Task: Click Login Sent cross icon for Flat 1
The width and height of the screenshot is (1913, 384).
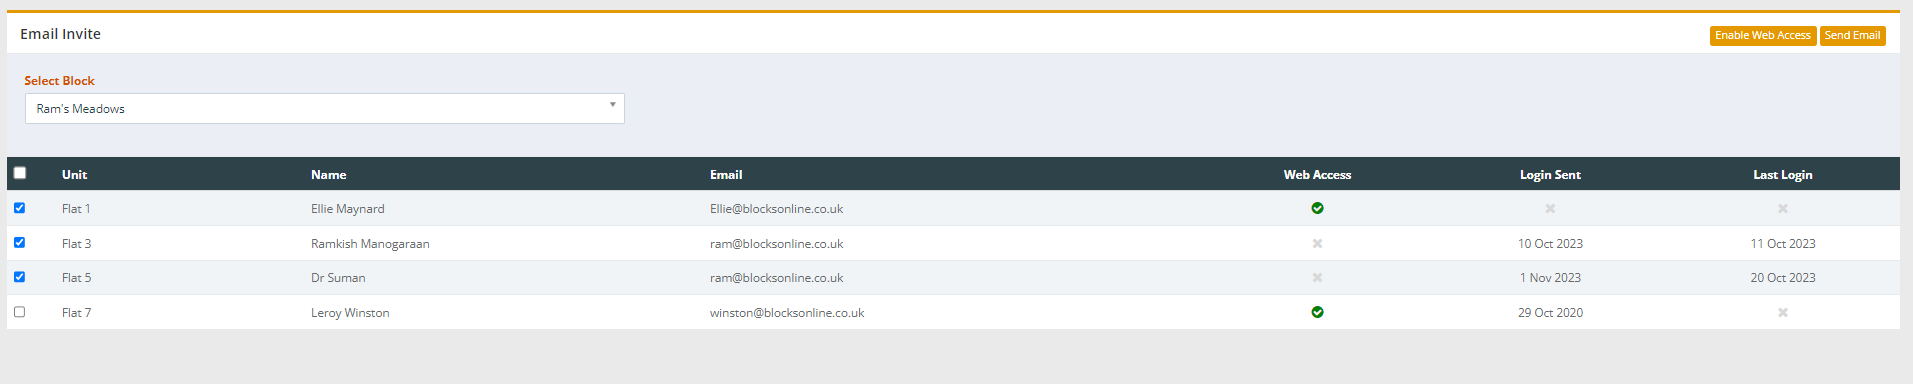Action: click(x=1550, y=208)
